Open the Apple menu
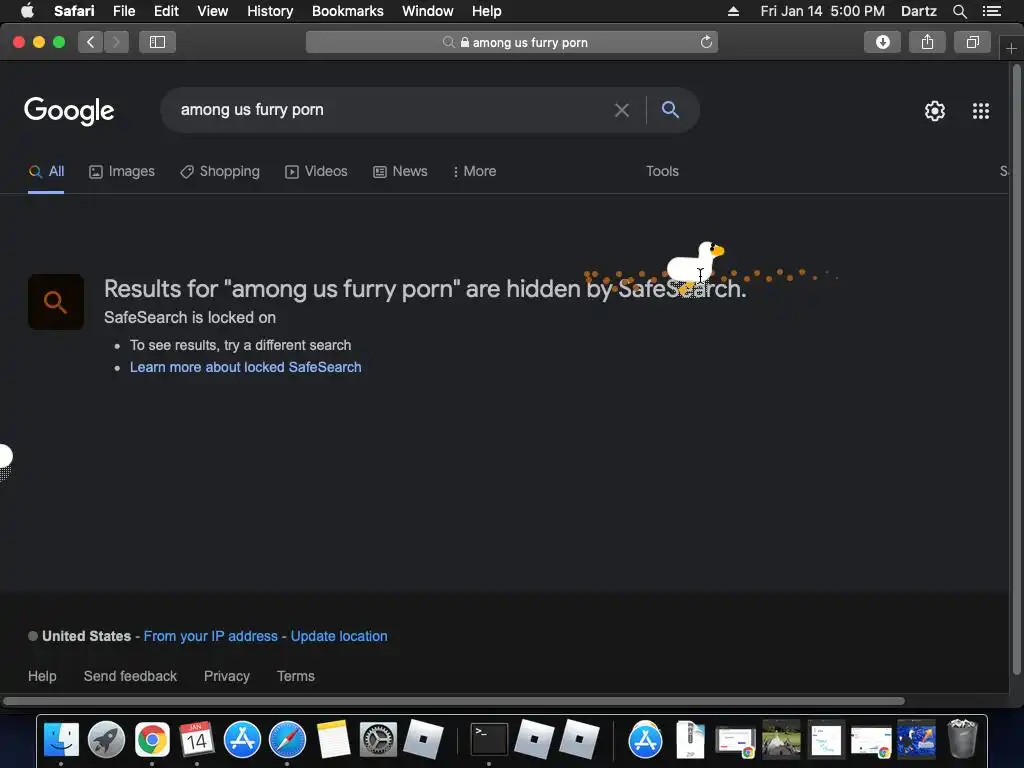Image resolution: width=1024 pixels, height=768 pixels. pyautogui.click(x=27, y=10)
